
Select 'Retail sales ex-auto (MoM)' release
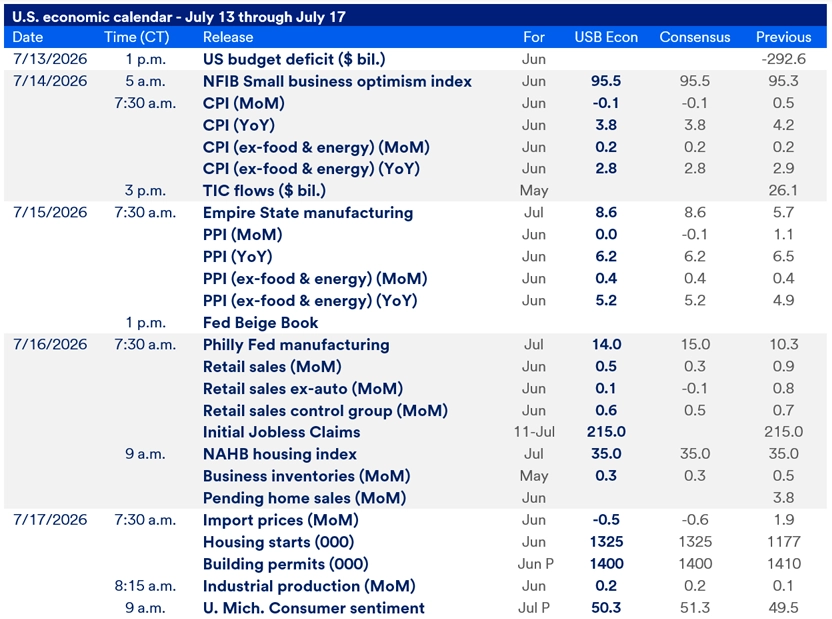tap(303, 389)
